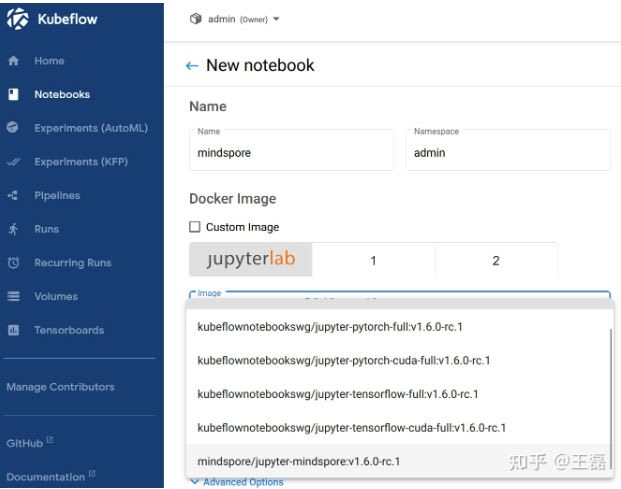Go to Notebooks in the sidebar
Image resolution: width=621 pixels, height=489 pixels.
tap(62, 94)
